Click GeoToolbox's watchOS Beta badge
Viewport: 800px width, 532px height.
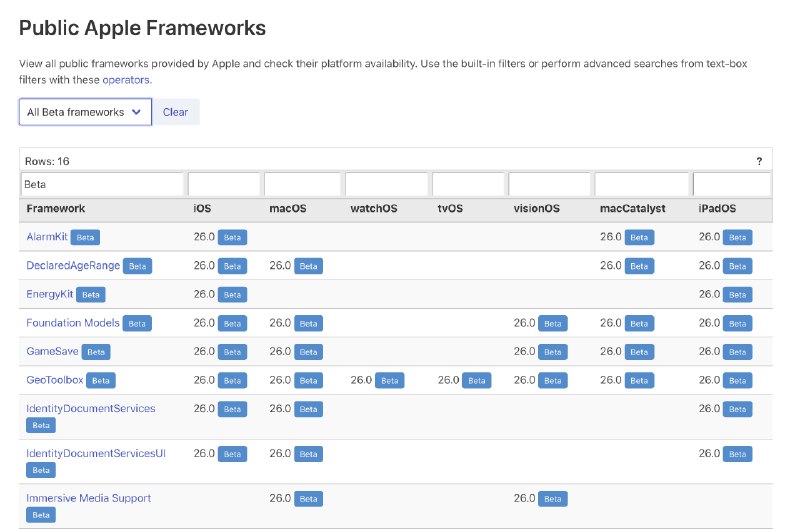(x=390, y=381)
